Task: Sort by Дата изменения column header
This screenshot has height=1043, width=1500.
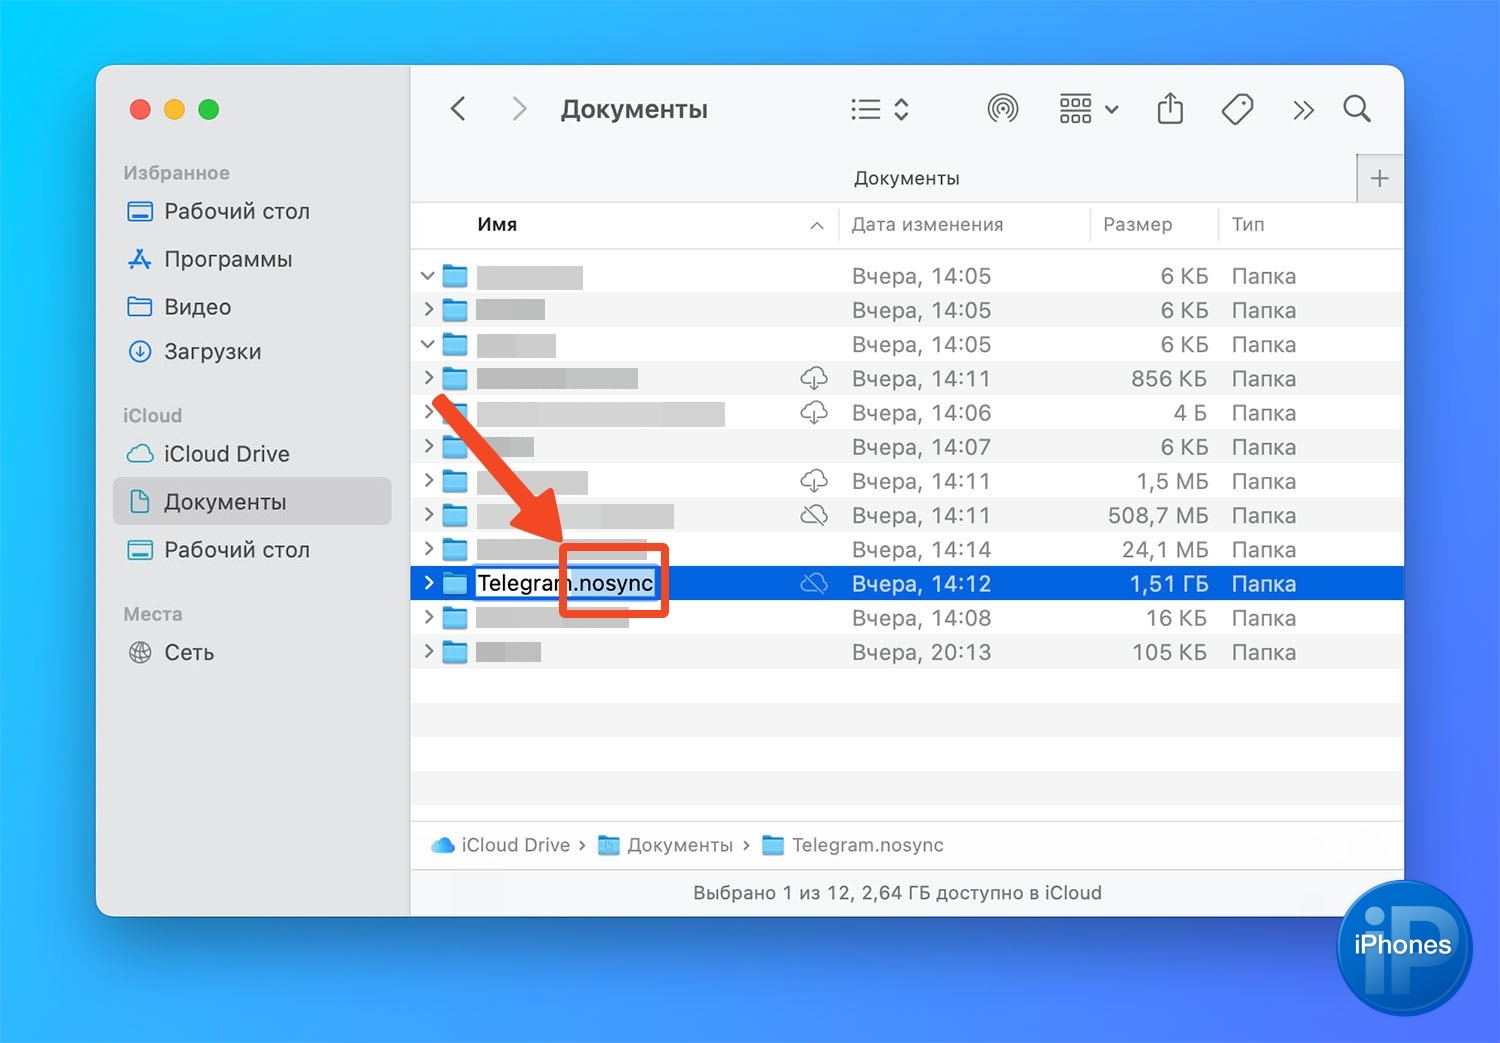Action: pos(927,225)
